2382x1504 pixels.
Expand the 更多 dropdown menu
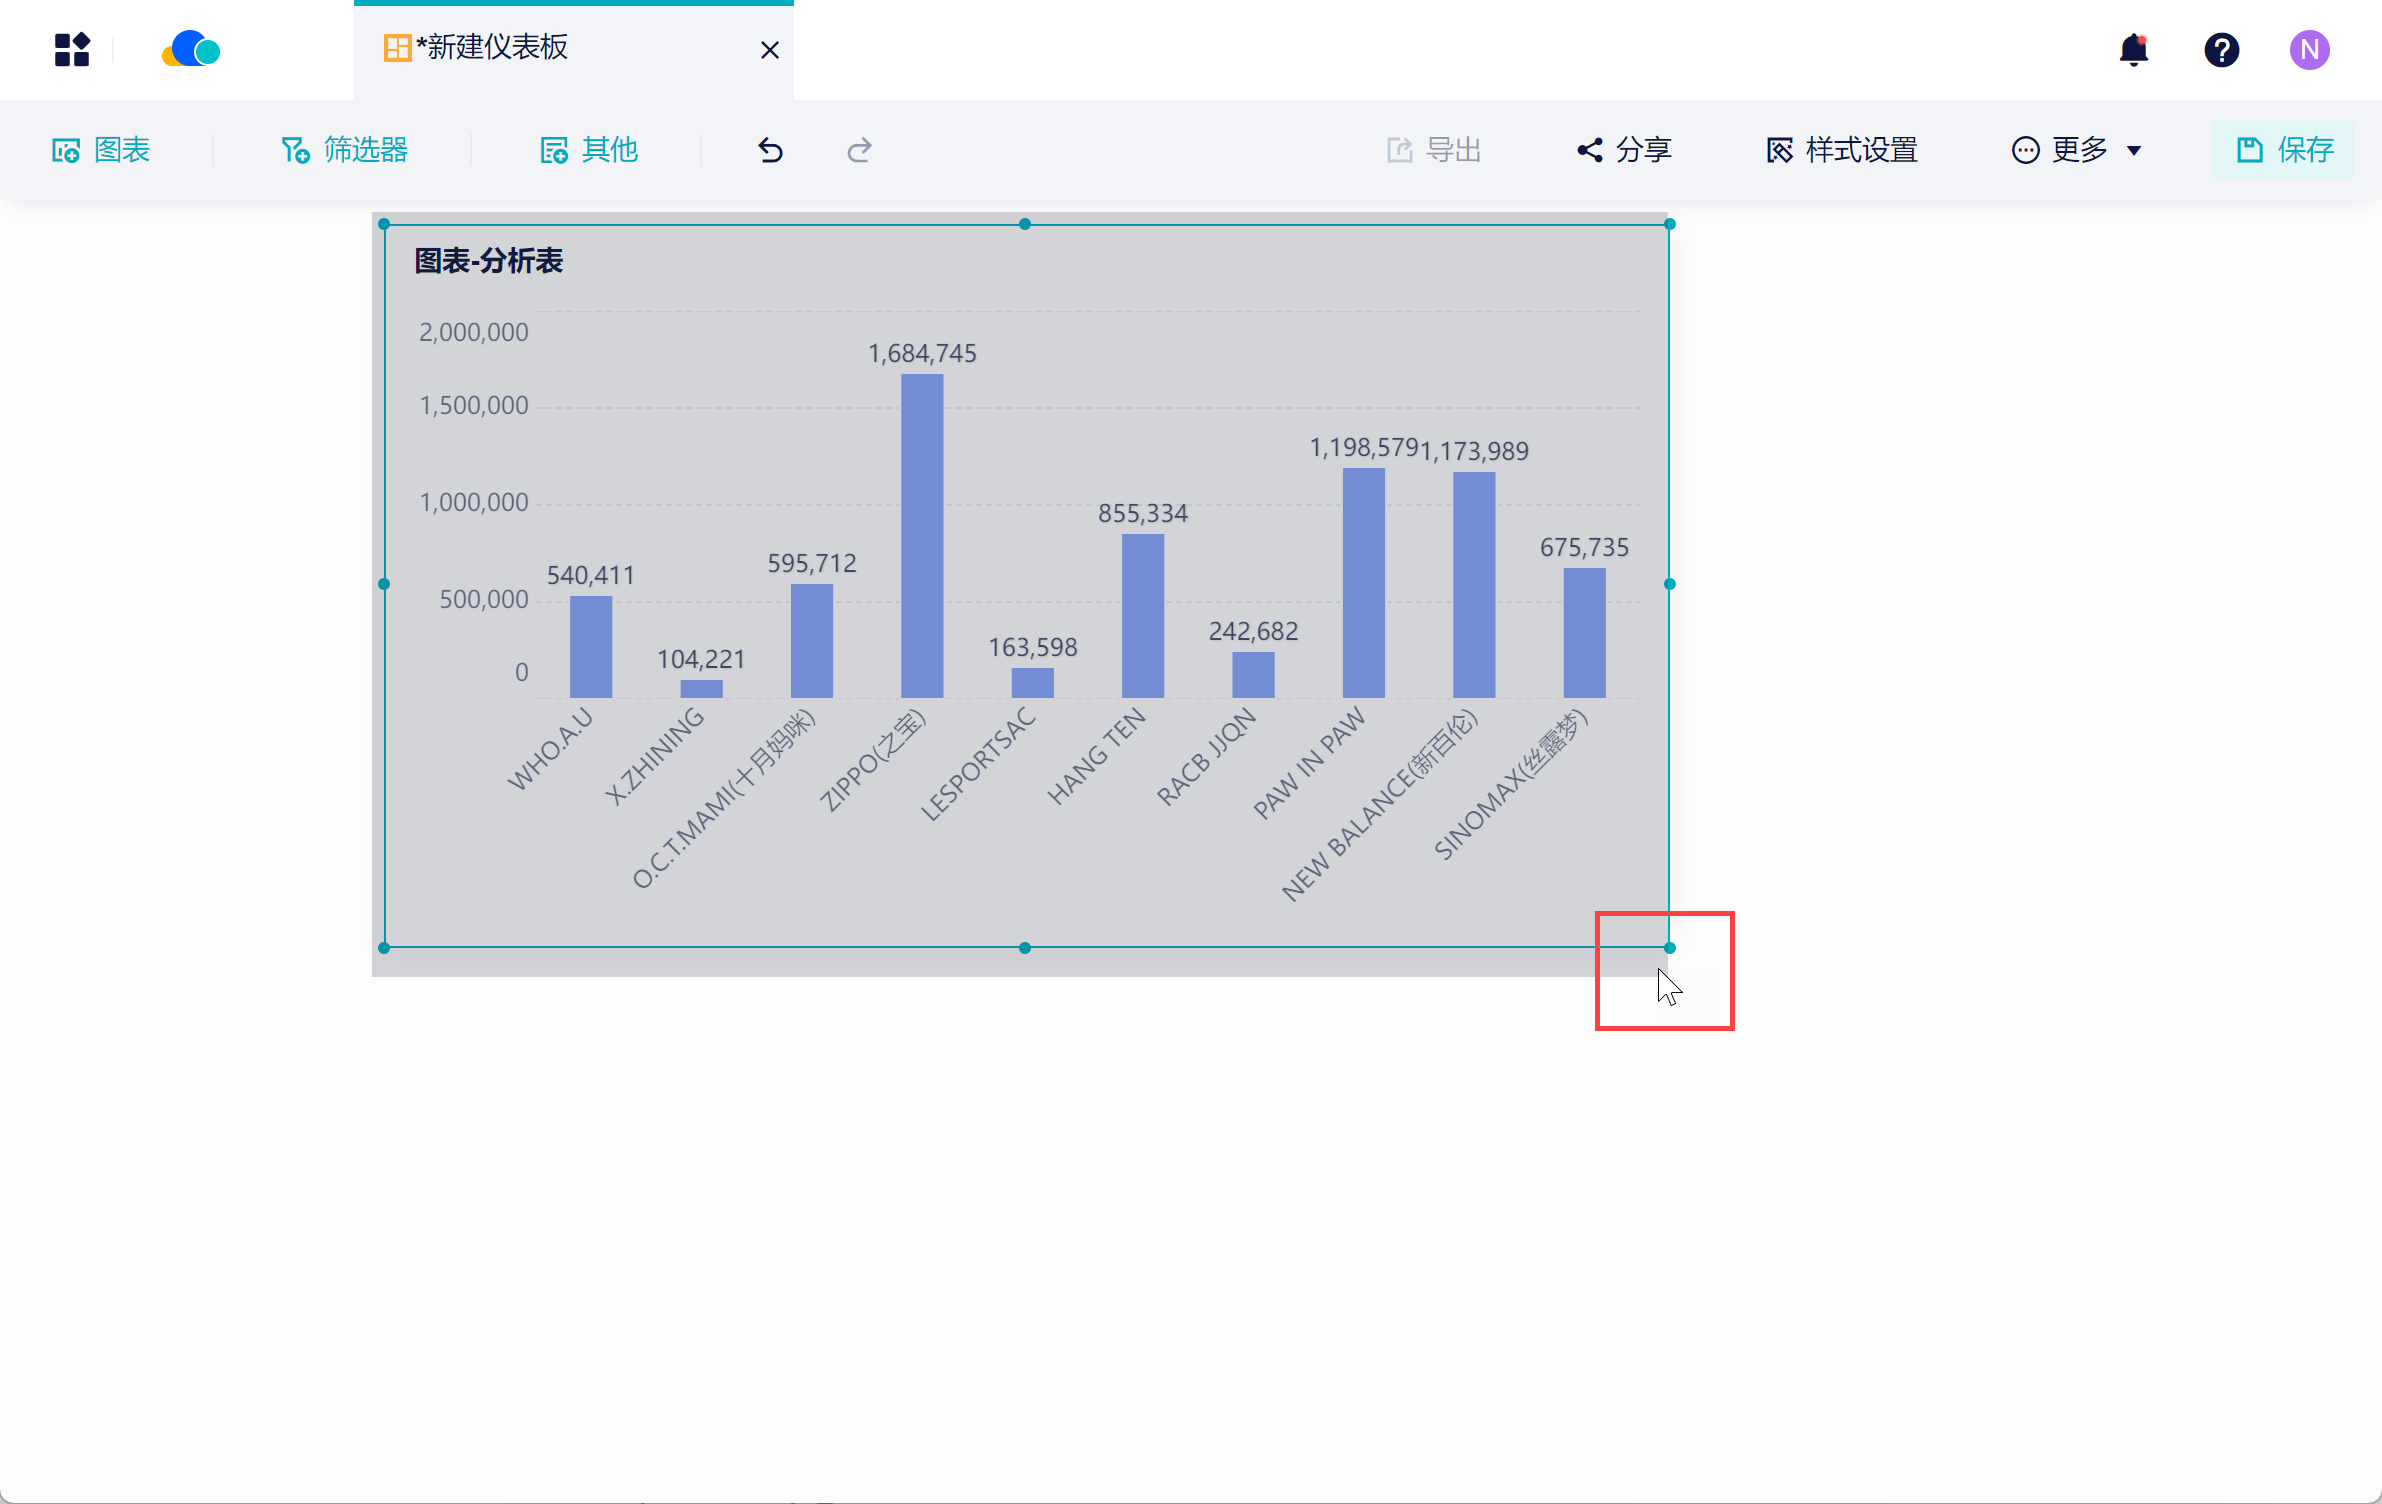pos(2077,150)
